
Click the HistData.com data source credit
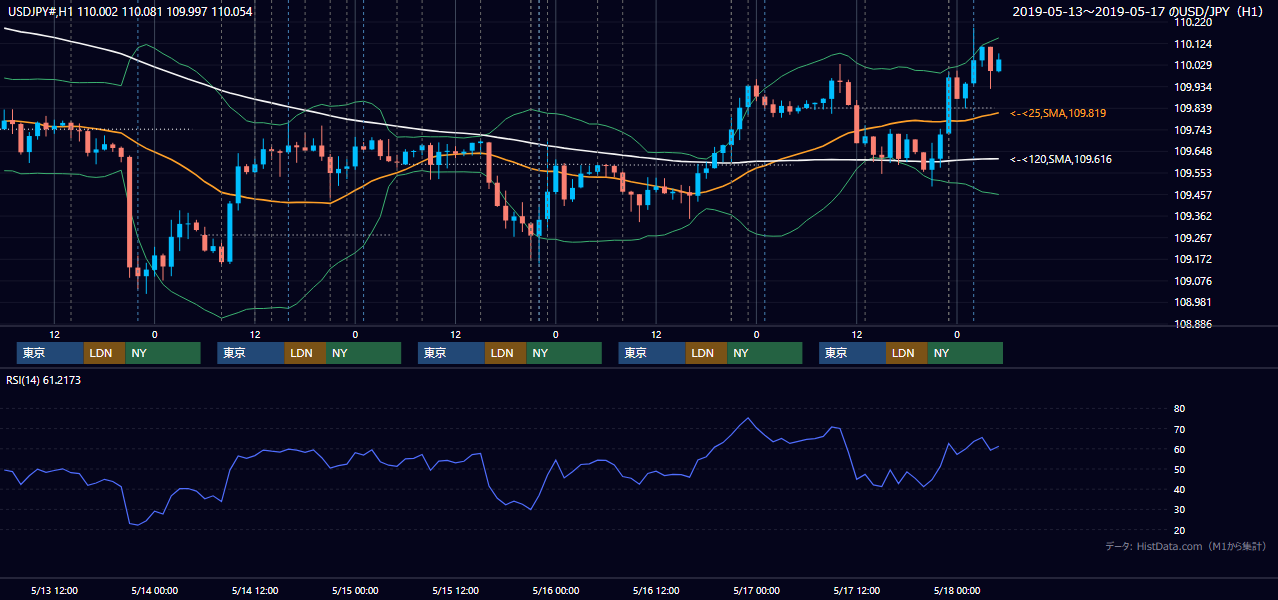[1185, 546]
